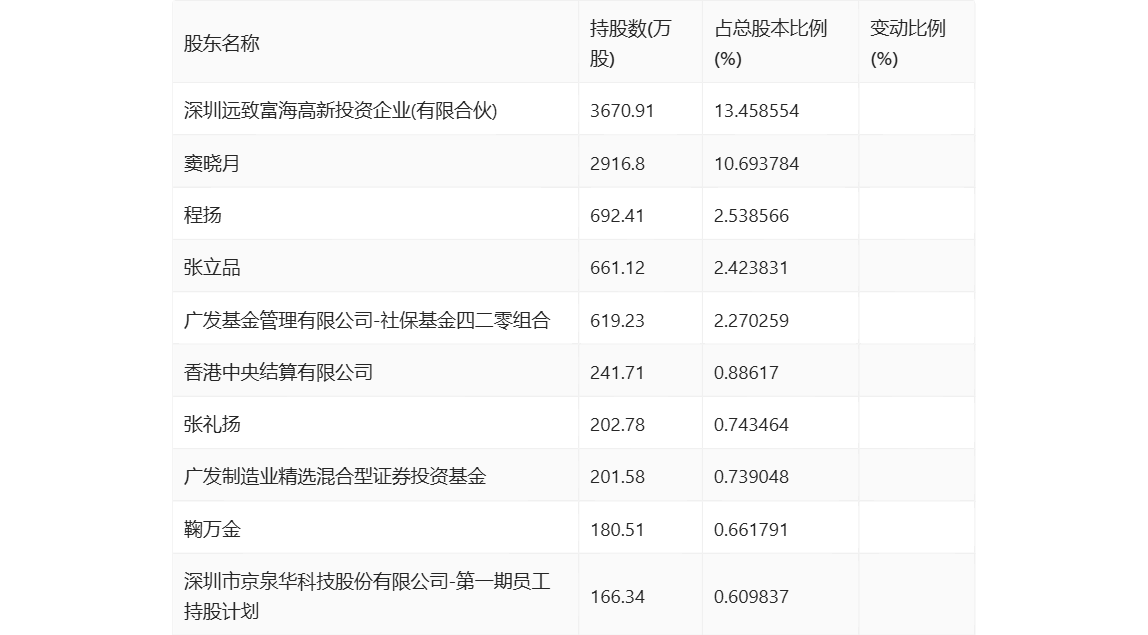This screenshot has width=1148, height=635.
Task: Click the percentage 0.743464
Action: click(x=751, y=424)
